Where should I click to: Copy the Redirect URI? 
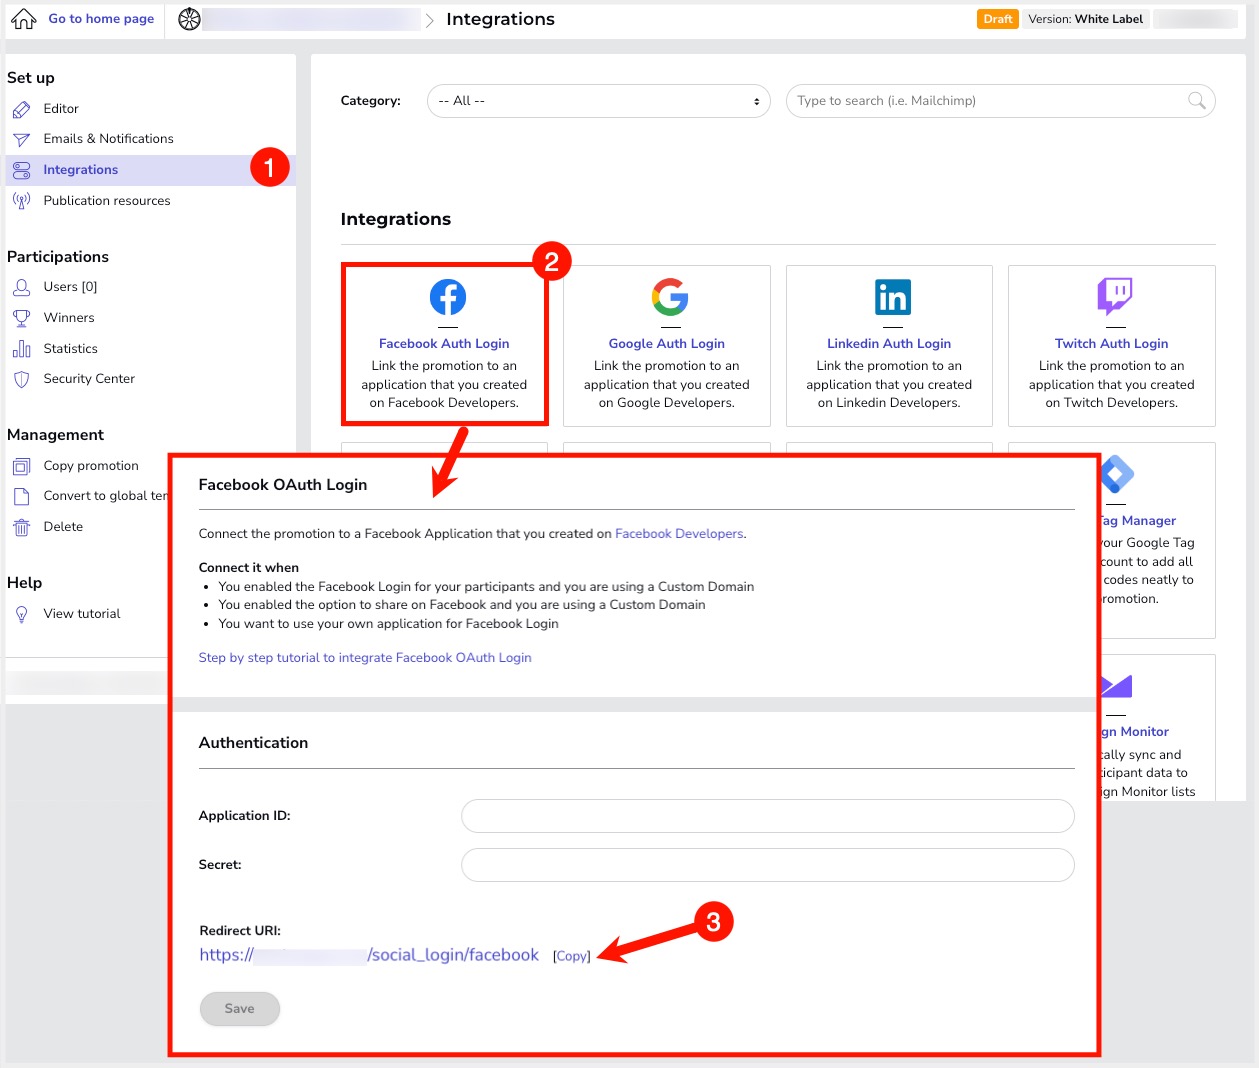572,956
